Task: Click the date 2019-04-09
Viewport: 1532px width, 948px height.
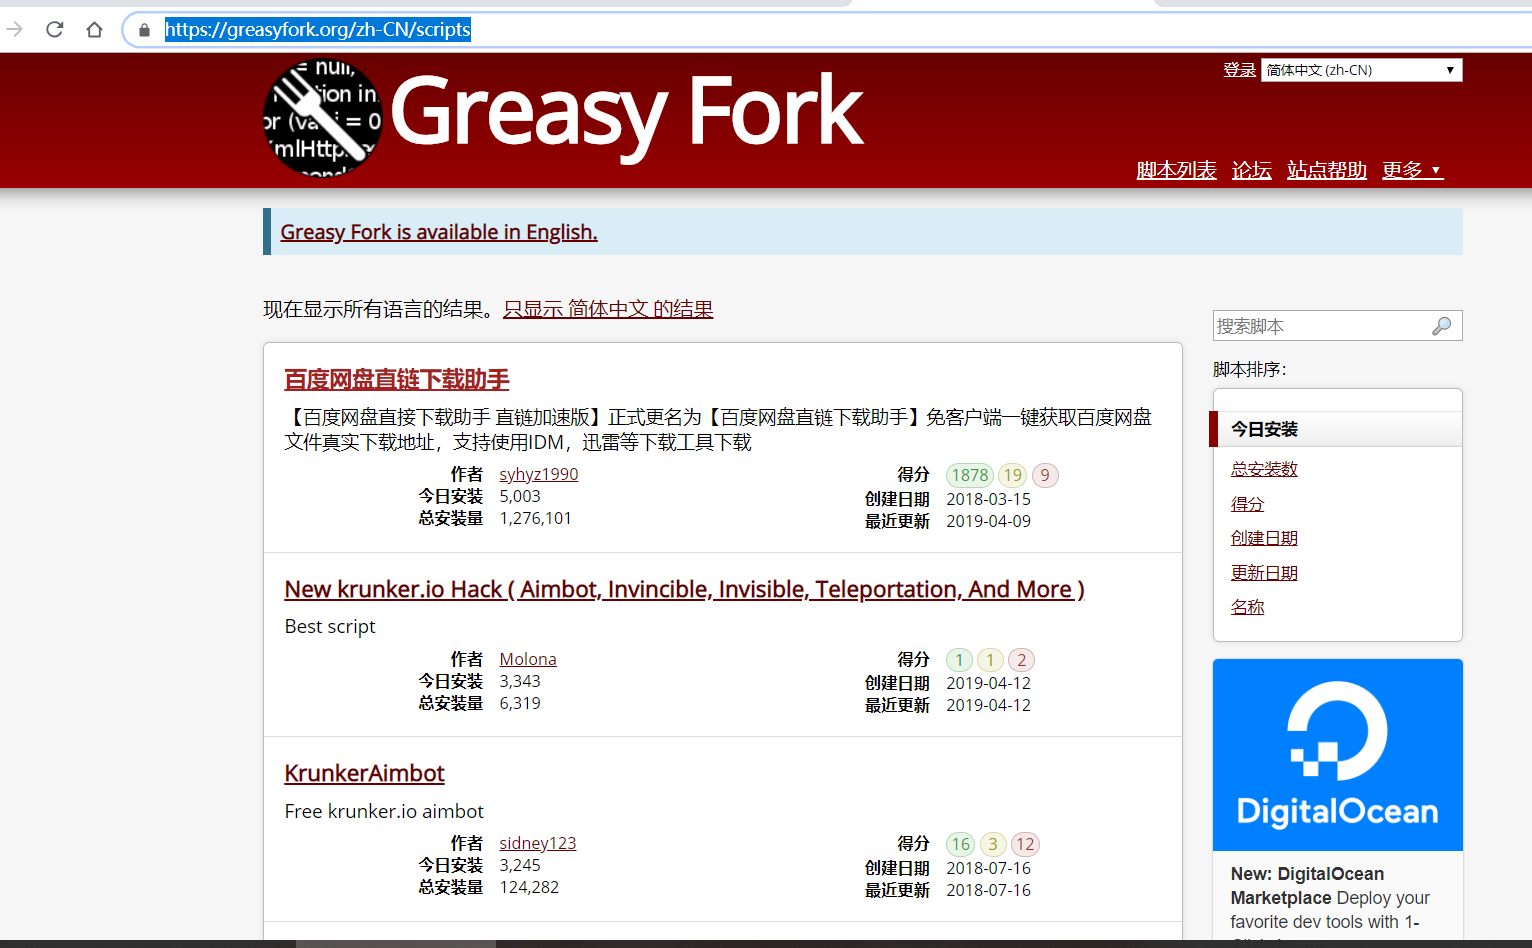Action: click(988, 521)
